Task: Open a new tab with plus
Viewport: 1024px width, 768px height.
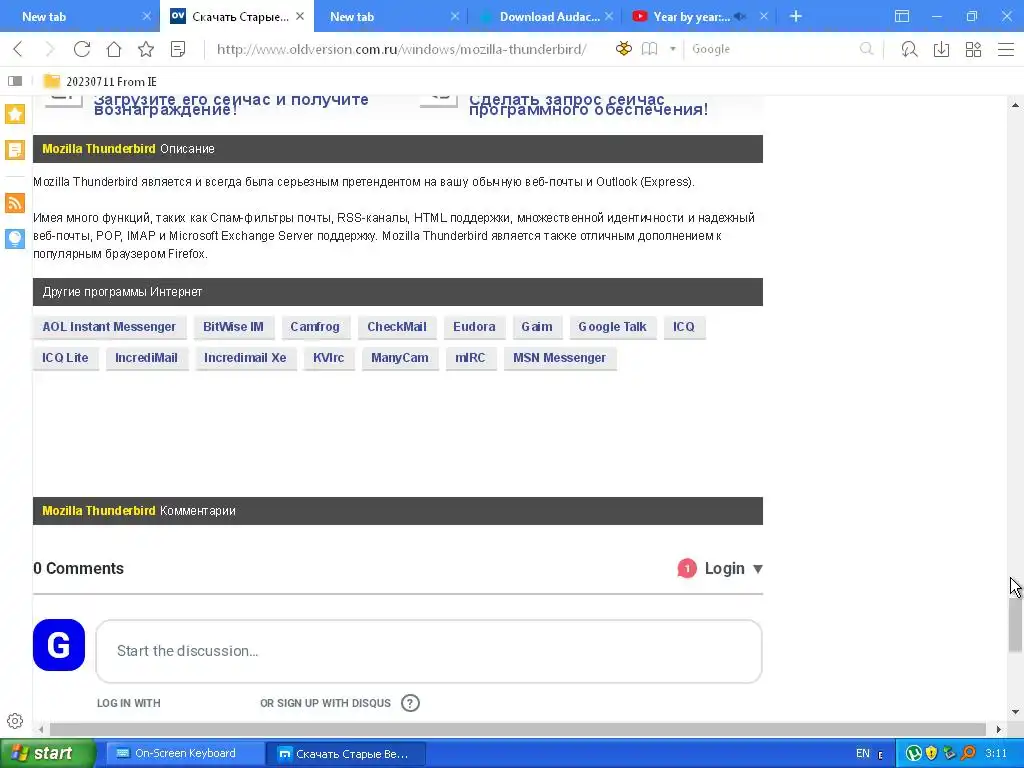Action: 795,16
